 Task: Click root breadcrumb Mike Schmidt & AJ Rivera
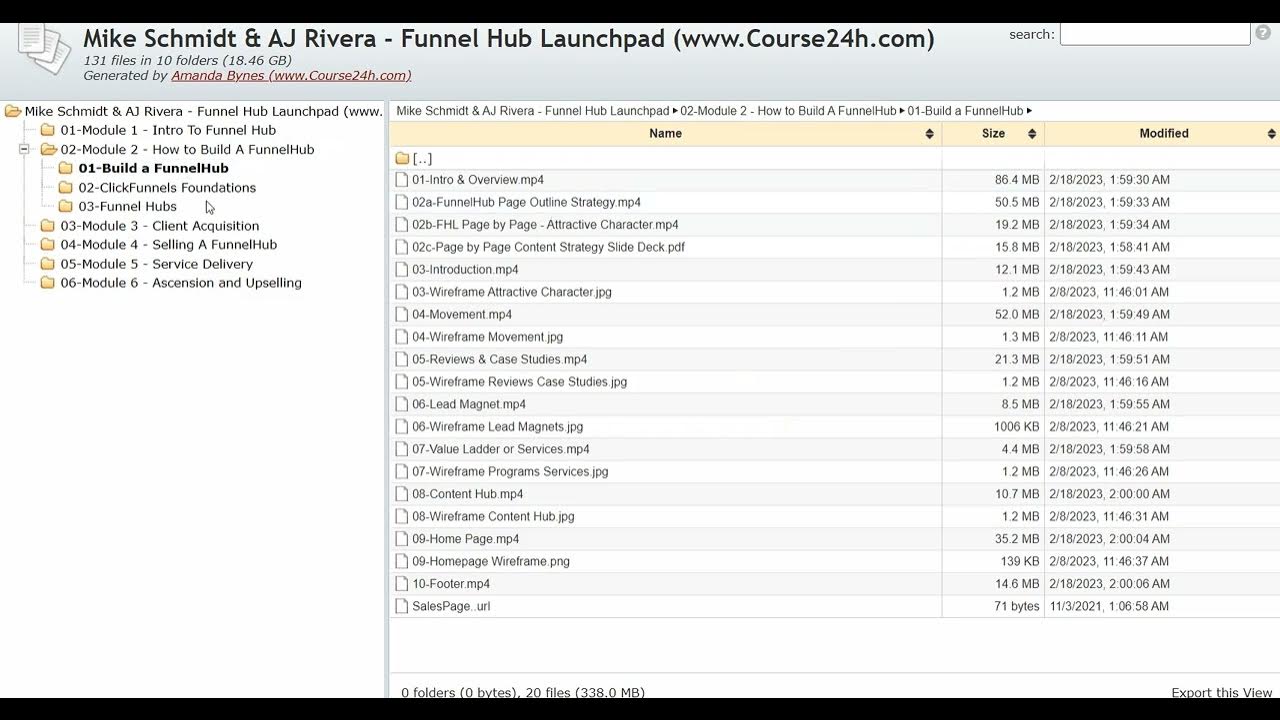tap(533, 111)
